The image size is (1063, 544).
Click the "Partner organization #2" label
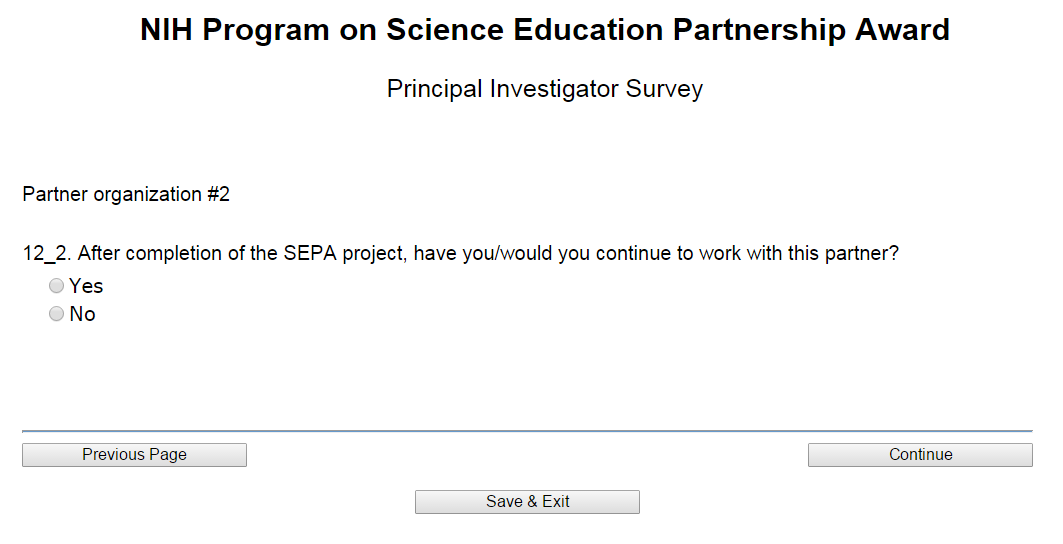click(126, 194)
